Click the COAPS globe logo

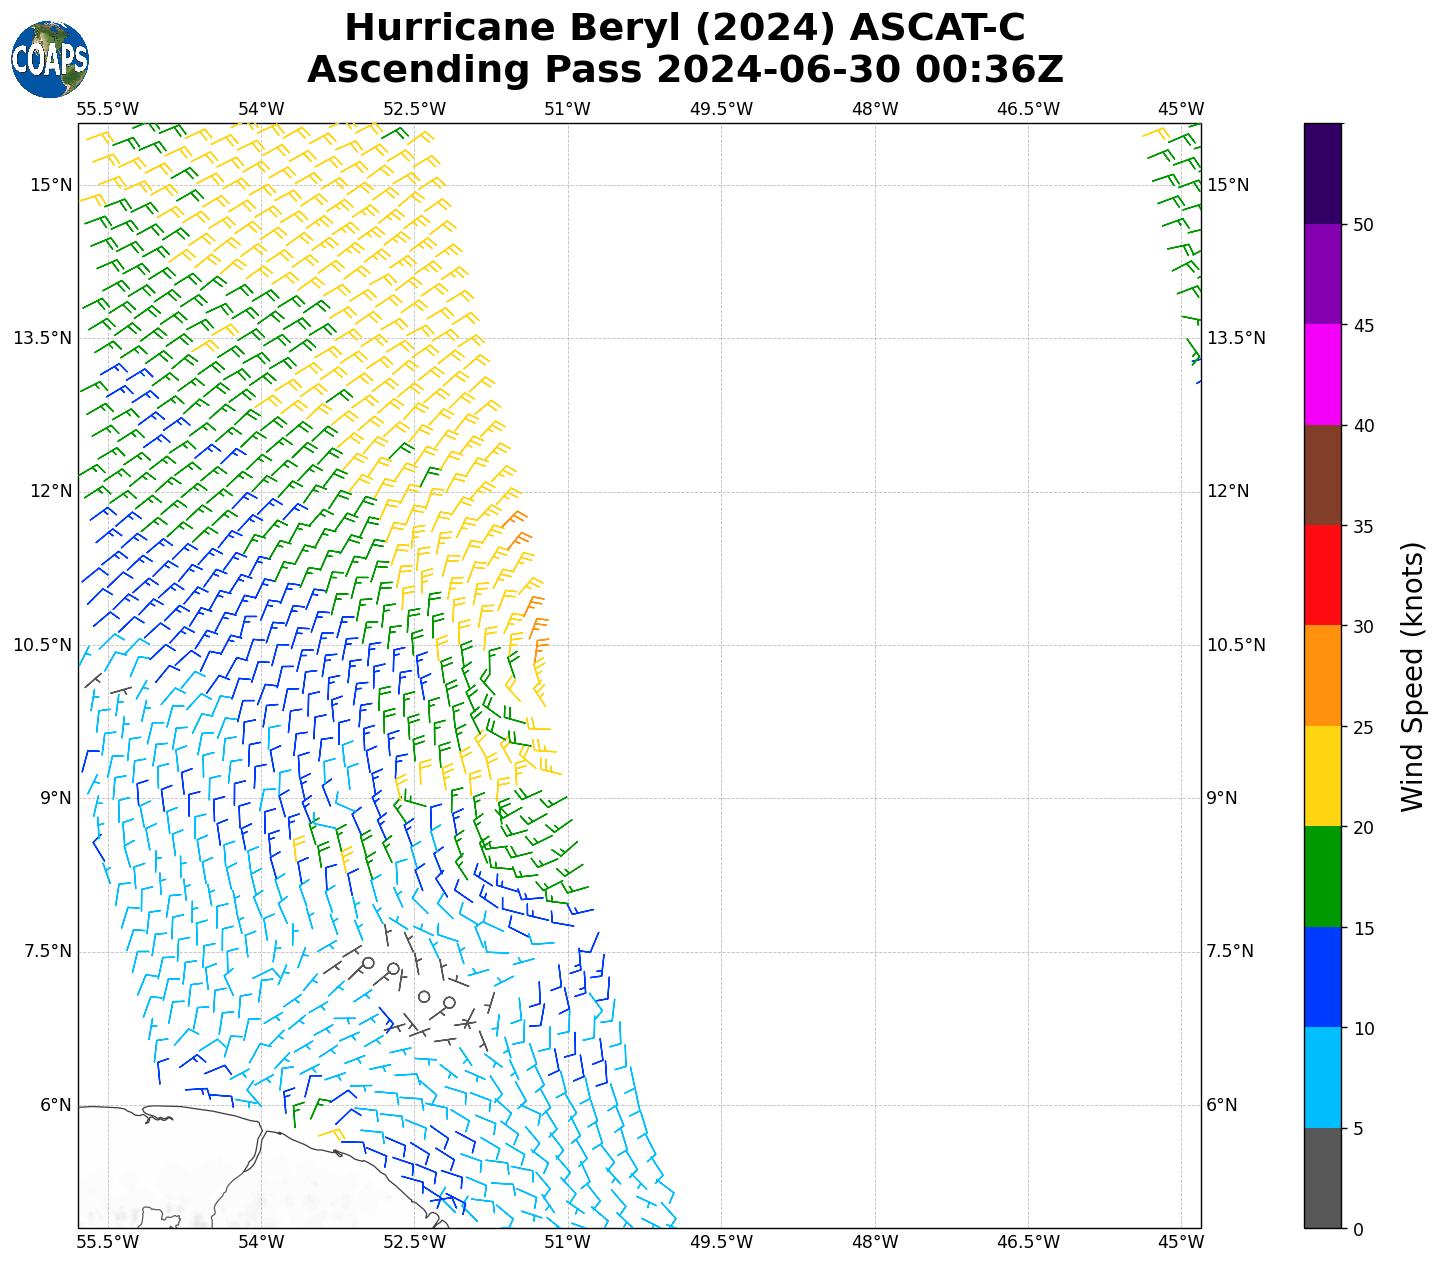point(50,59)
